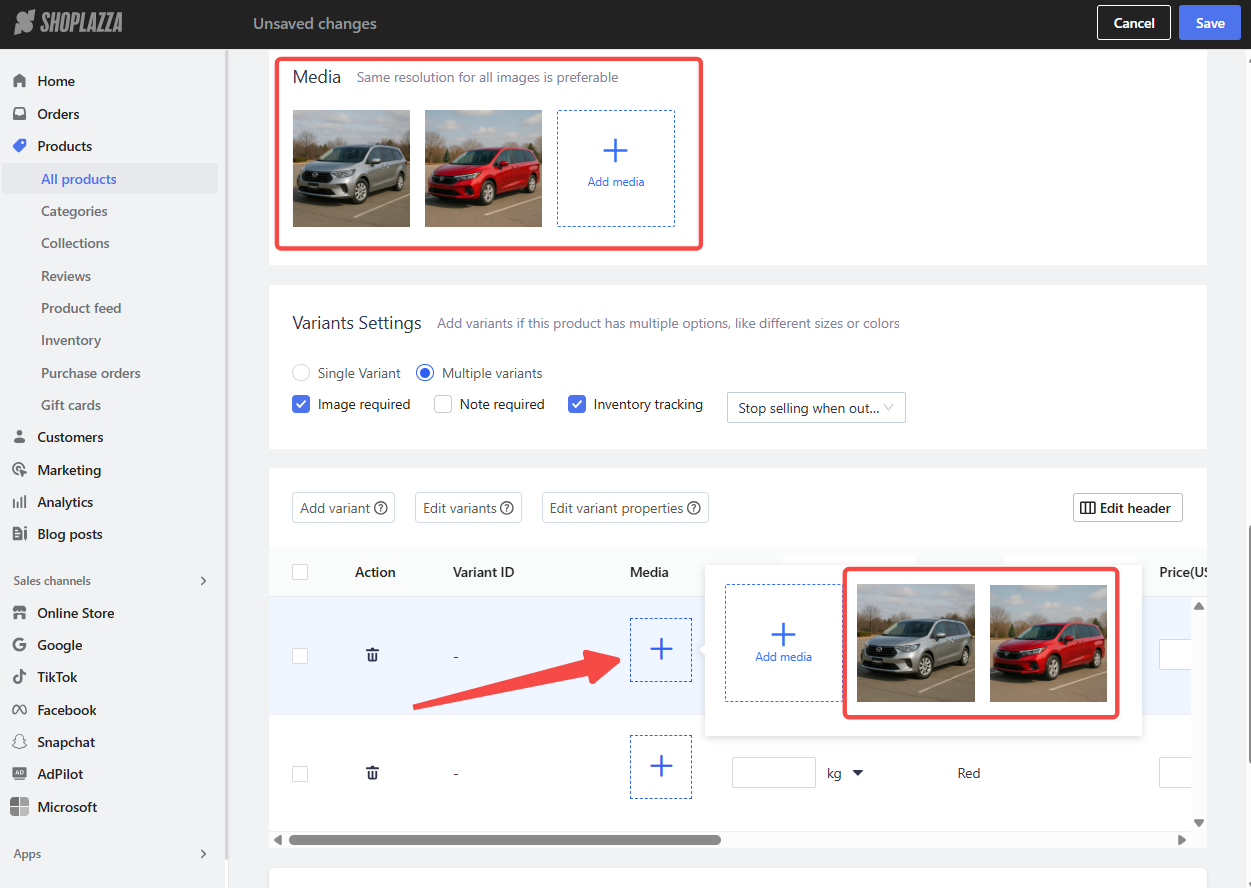
Task: Click the Edit variant properties button
Action: (x=625, y=508)
